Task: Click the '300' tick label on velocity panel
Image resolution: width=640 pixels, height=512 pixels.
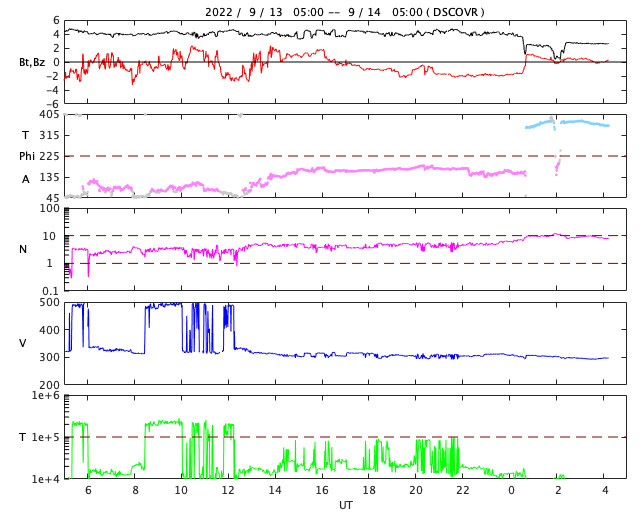Action: [x=49, y=357]
